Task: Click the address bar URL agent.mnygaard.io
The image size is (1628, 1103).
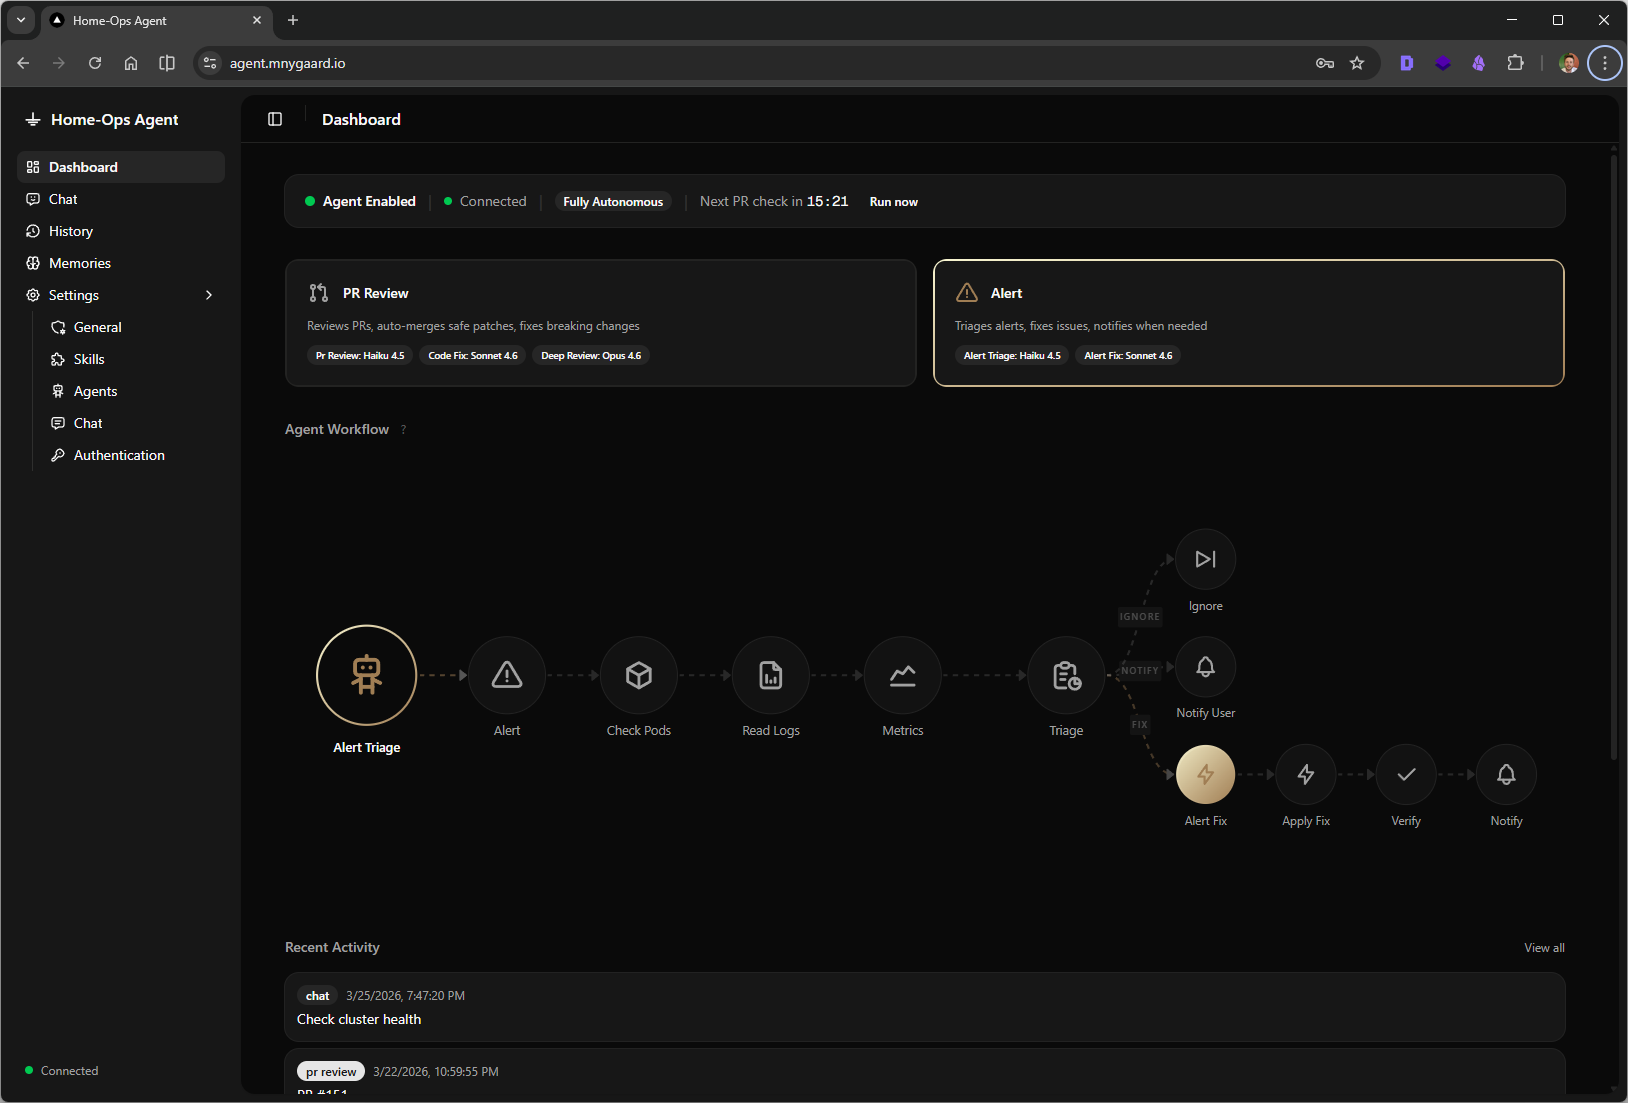Action: [x=288, y=63]
